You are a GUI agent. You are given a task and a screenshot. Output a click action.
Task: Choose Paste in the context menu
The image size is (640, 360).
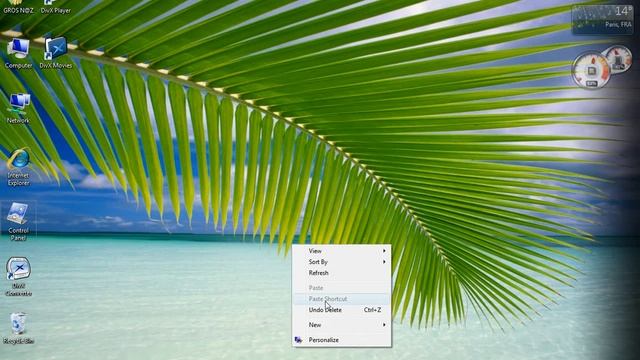tap(342, 288)
